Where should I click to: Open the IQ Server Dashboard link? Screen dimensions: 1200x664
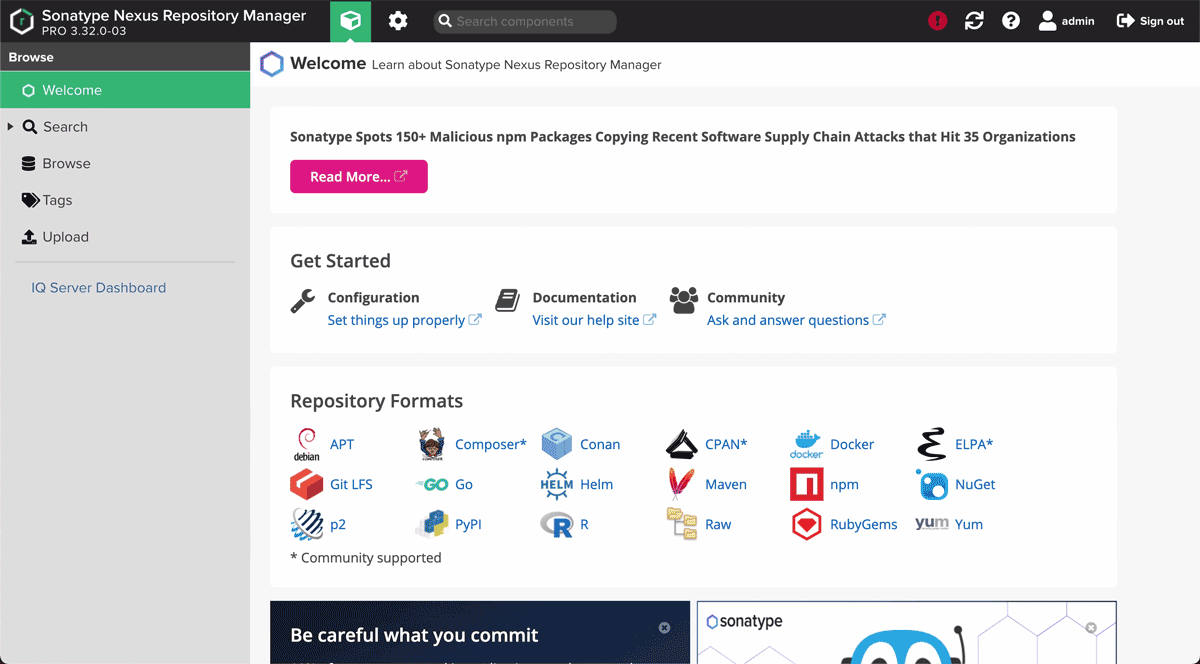(99, 287)
